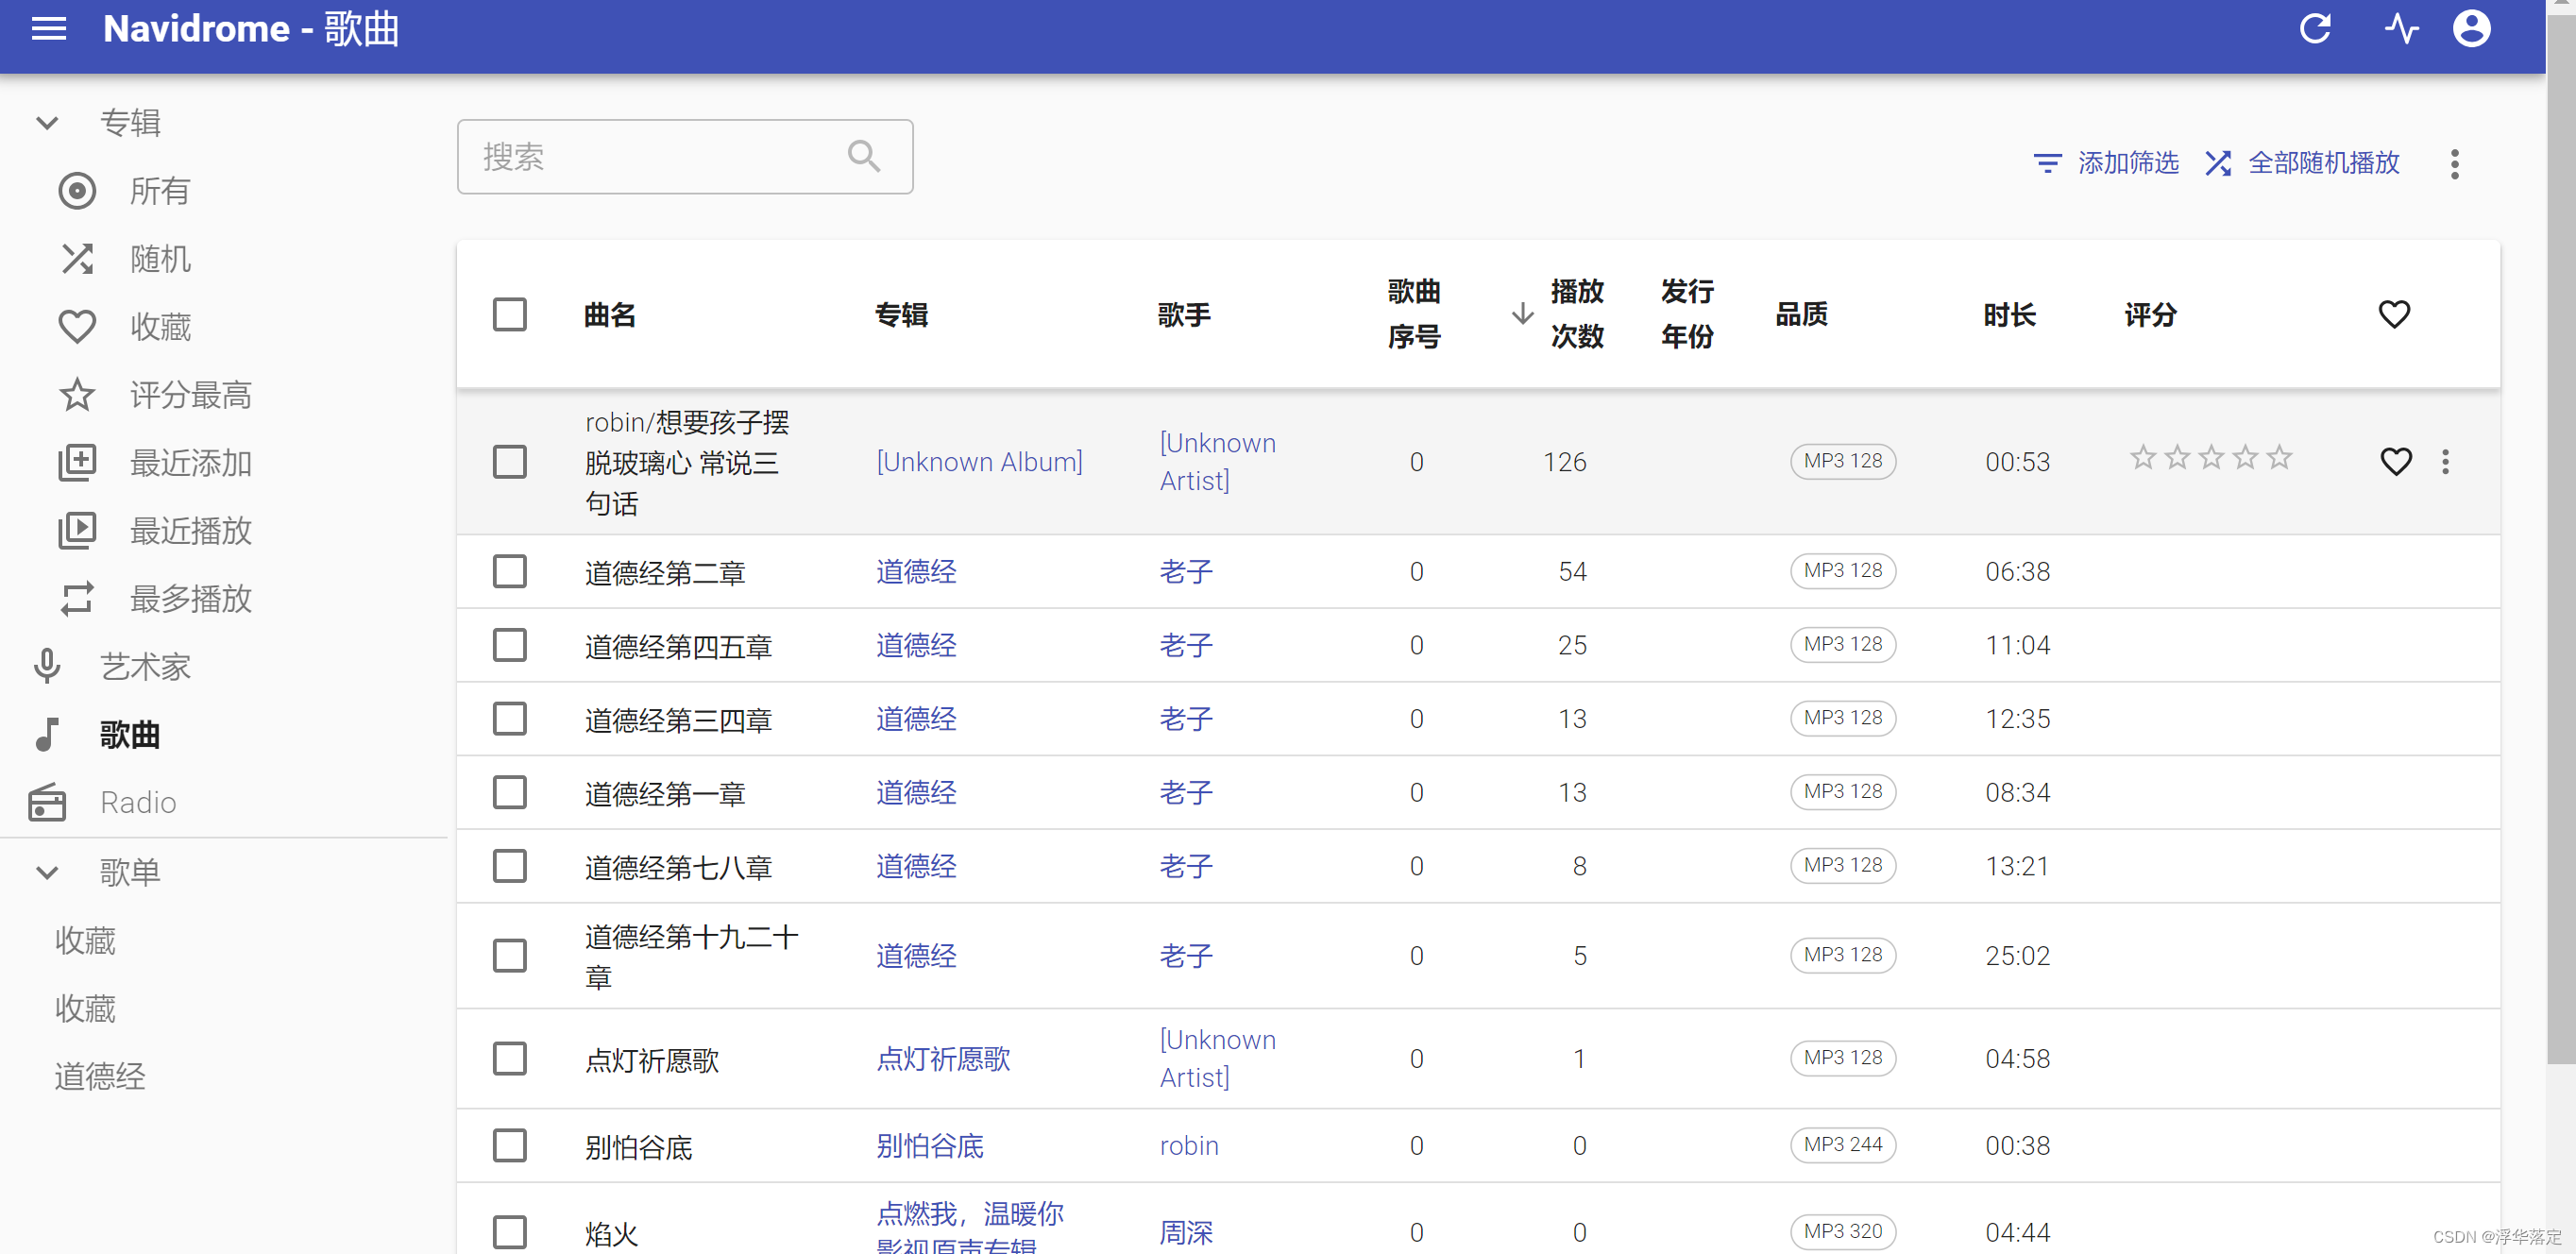Sort by the 歌手 column header
This screenshot has height=1254, width=2576.
click(1184, 314)
